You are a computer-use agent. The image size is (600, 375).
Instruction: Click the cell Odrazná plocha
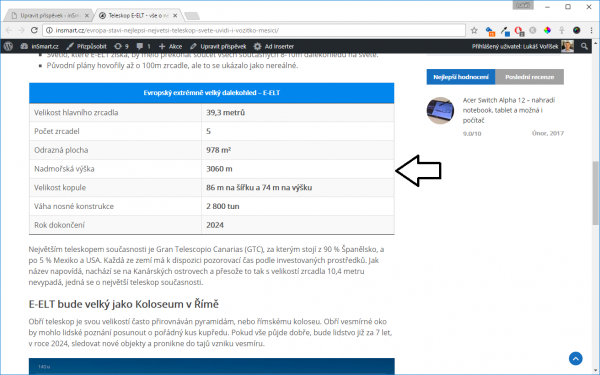(116, 150)
